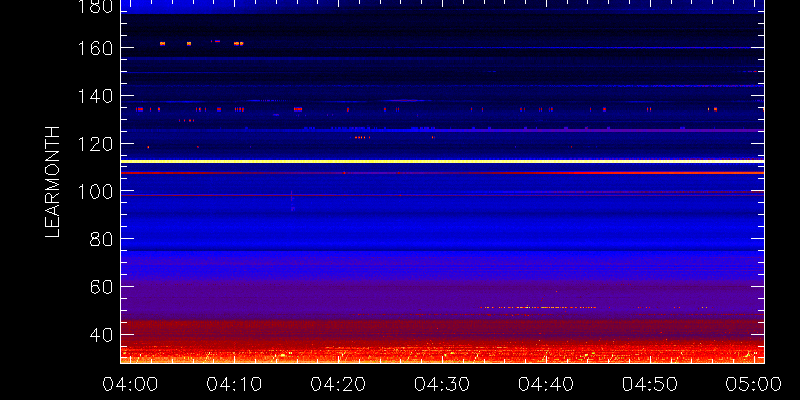This screenshot has width=800, height=400.
Task: Click the 04:20 time axis label
Action: (338, 384)
